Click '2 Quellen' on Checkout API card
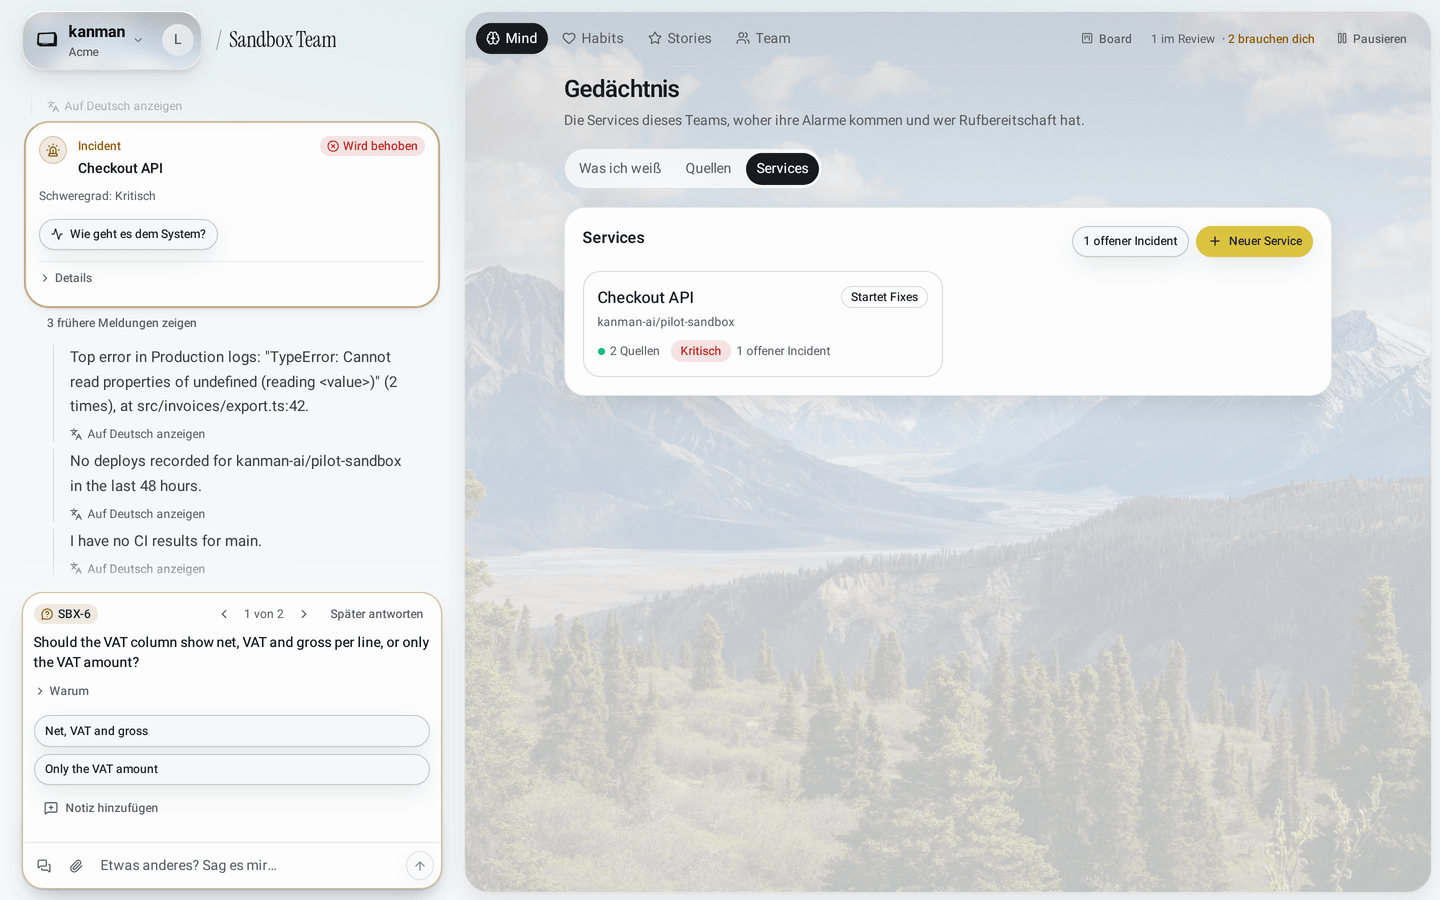 coord(629,351)
